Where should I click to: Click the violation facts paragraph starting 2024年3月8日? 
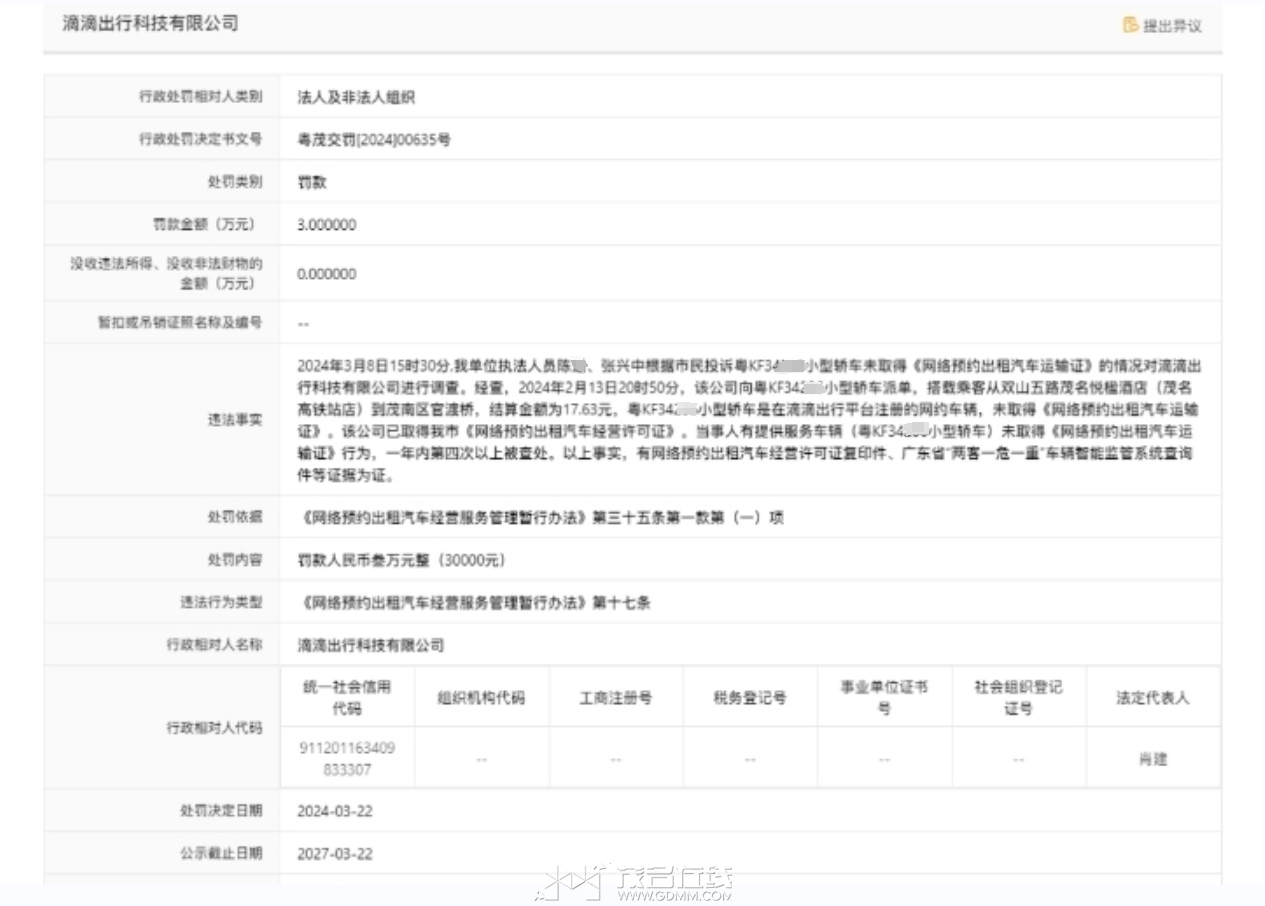pos(749,420)
